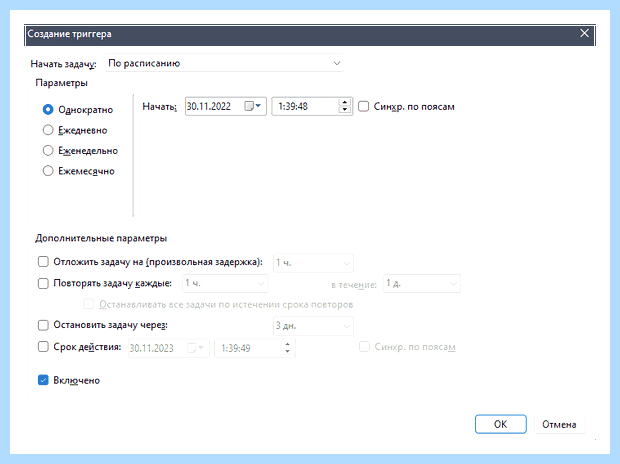Decrease expiration time with down spinner
The height and width of the screenshot is (464, 620).
pyautogui.click(x=287, y=352)
